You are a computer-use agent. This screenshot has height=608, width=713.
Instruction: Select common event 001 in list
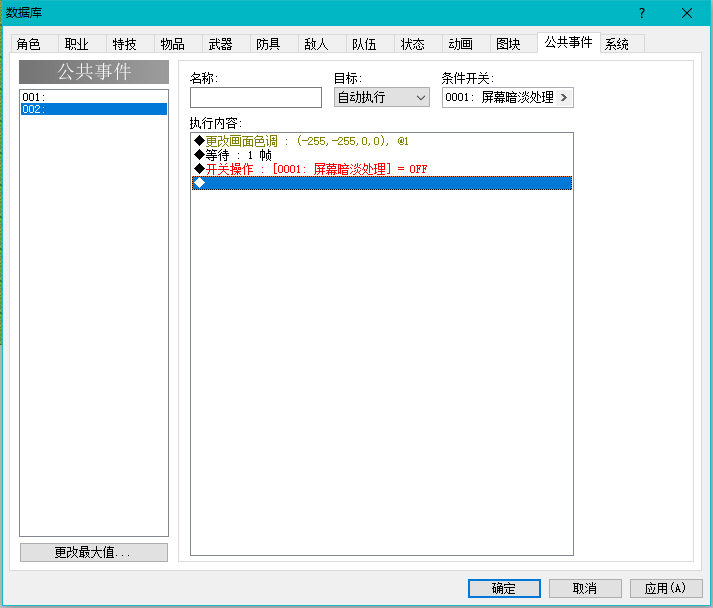pyautogui.click(x=94, y=97)
